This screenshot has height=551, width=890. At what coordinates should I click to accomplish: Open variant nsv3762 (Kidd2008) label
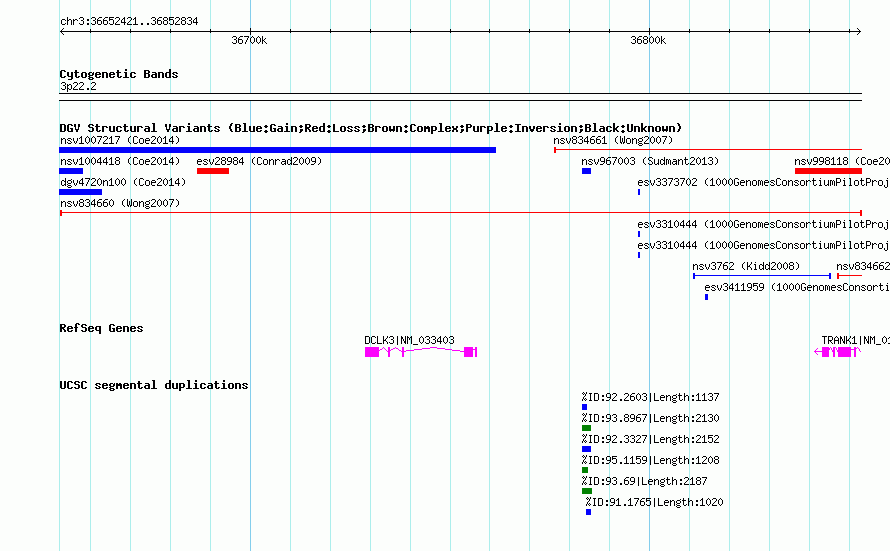click(x=746, y=266)
